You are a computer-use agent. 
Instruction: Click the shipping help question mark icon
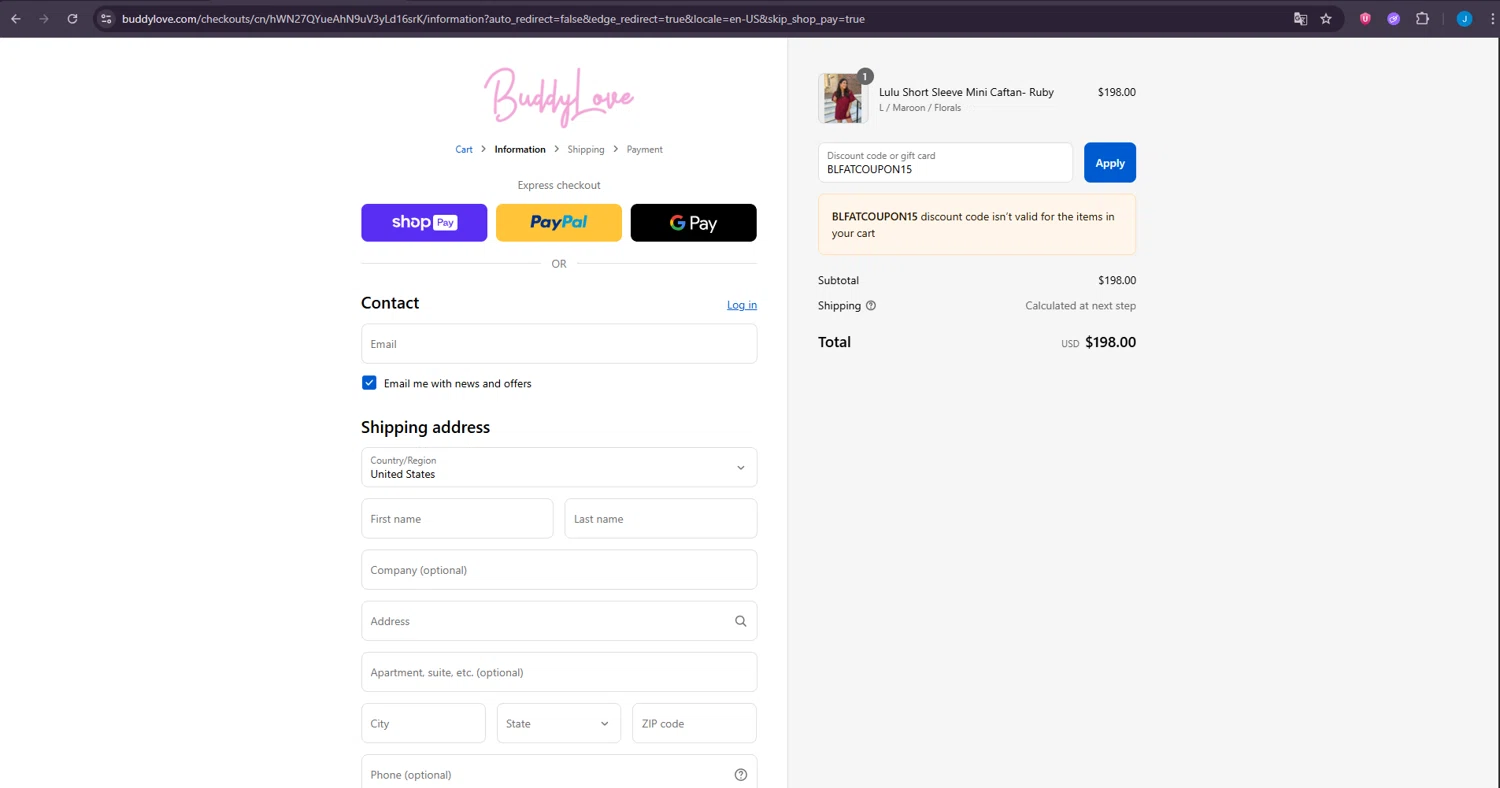pos(870,306)
